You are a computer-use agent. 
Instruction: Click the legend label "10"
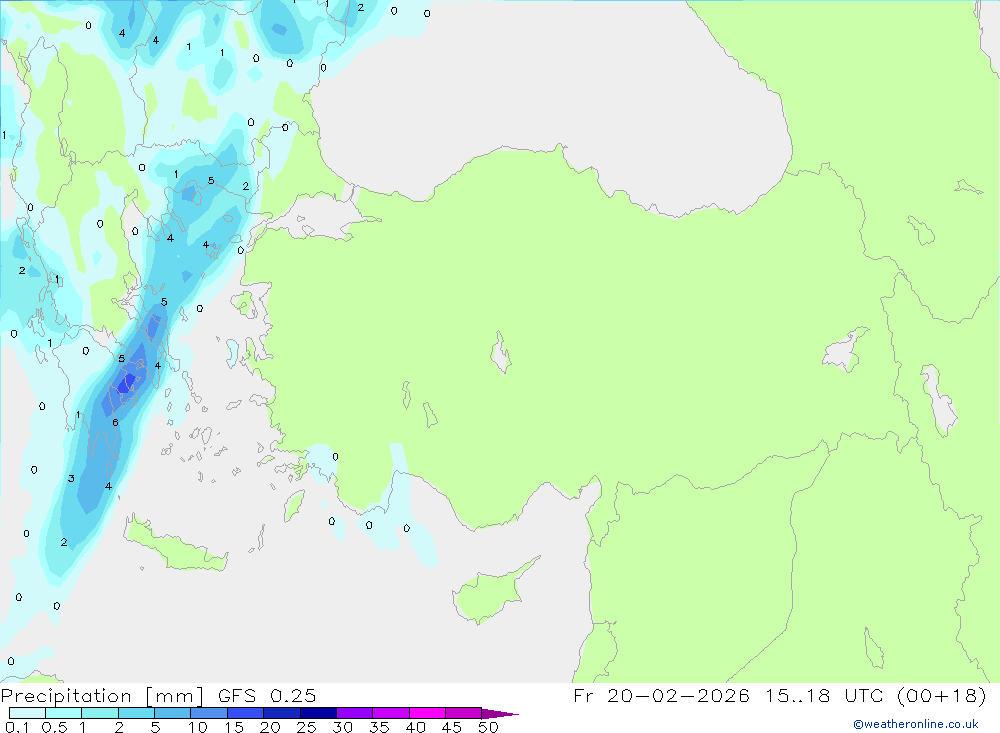click(x=198, y=727)
